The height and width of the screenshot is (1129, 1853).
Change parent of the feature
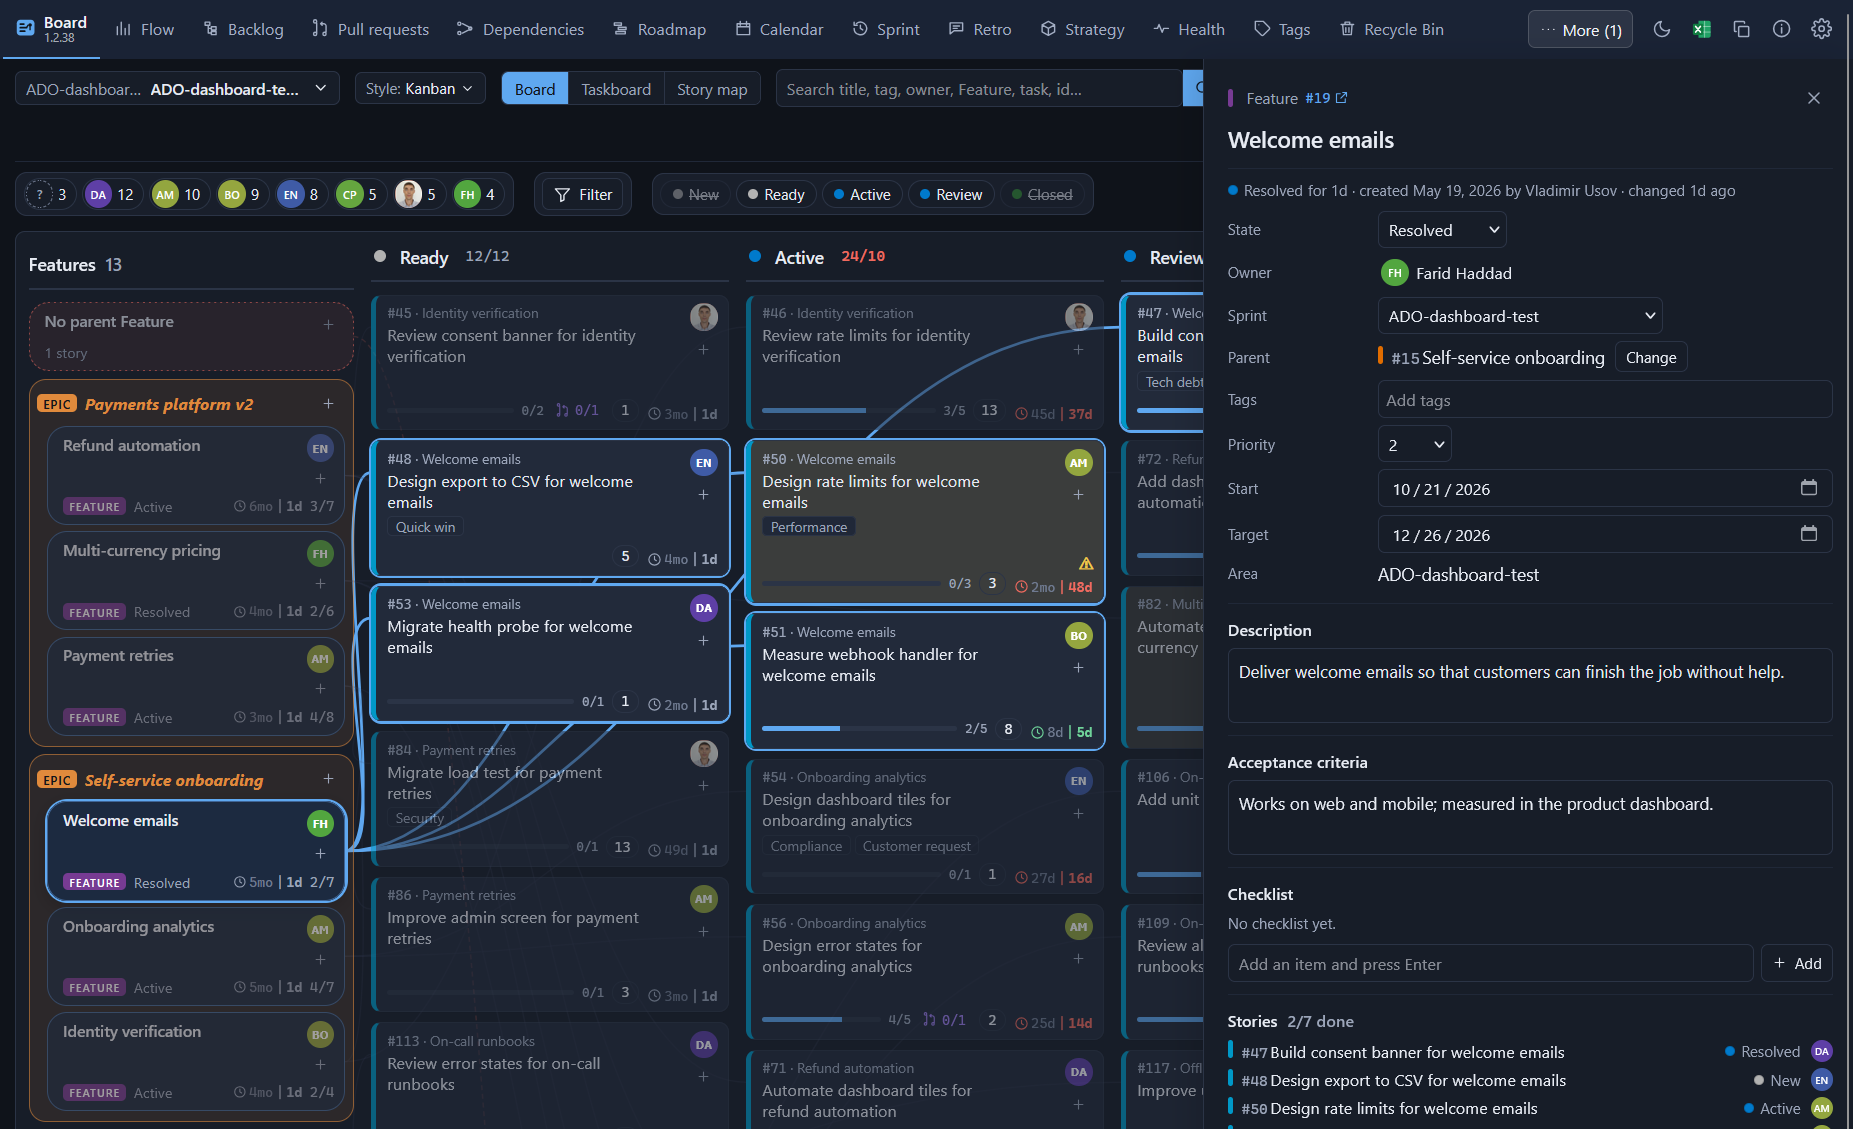(1651, 357)
